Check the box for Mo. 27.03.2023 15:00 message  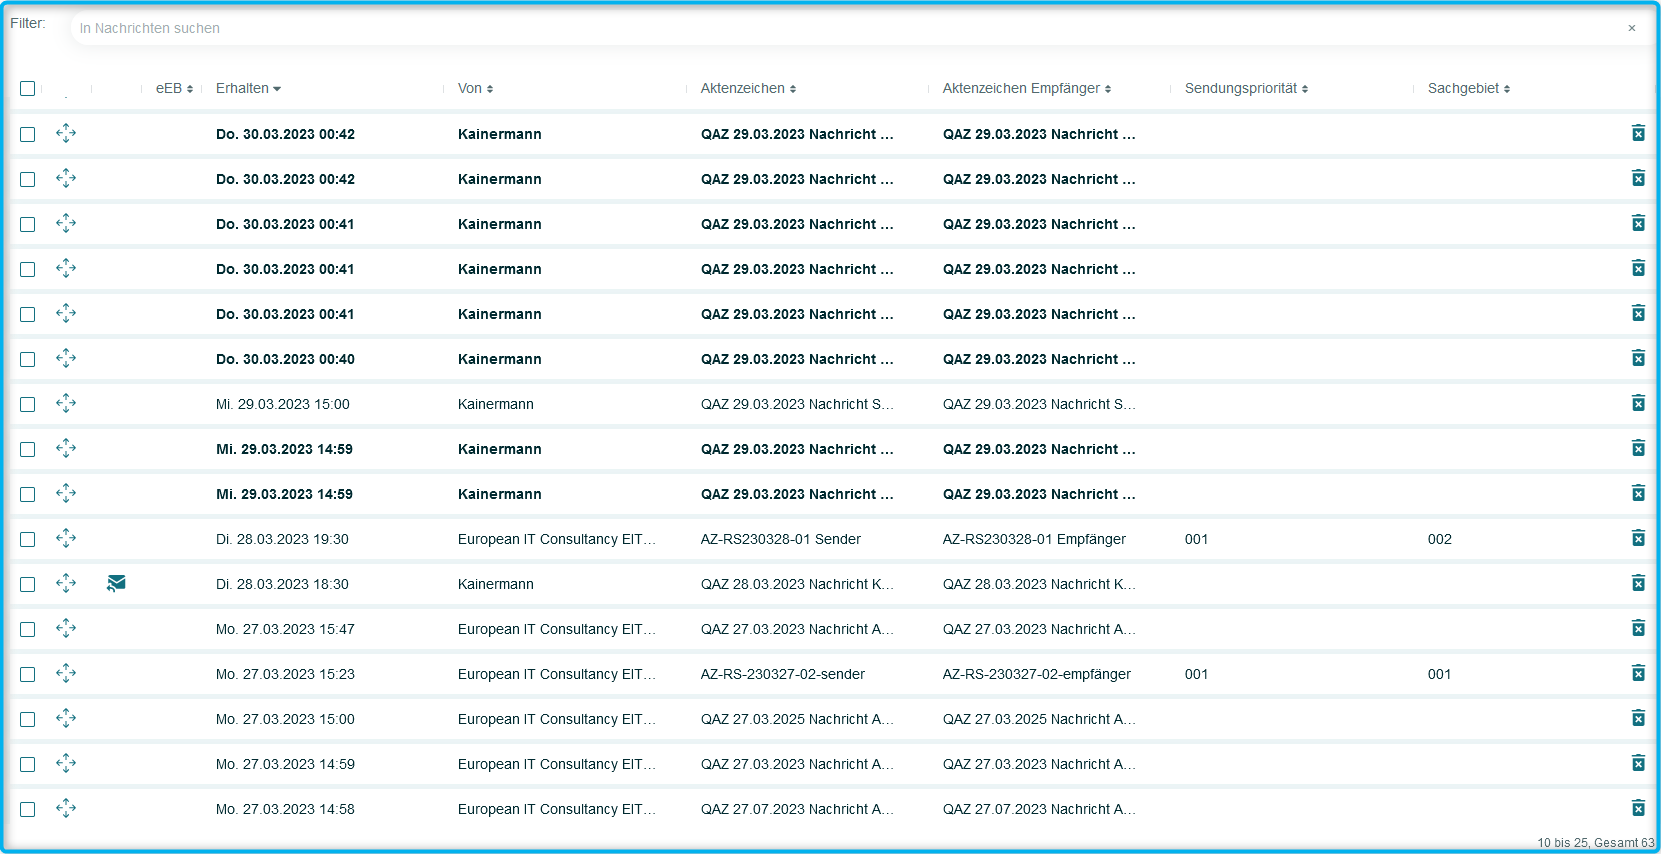pyautogui.click(x=28, y=719)
